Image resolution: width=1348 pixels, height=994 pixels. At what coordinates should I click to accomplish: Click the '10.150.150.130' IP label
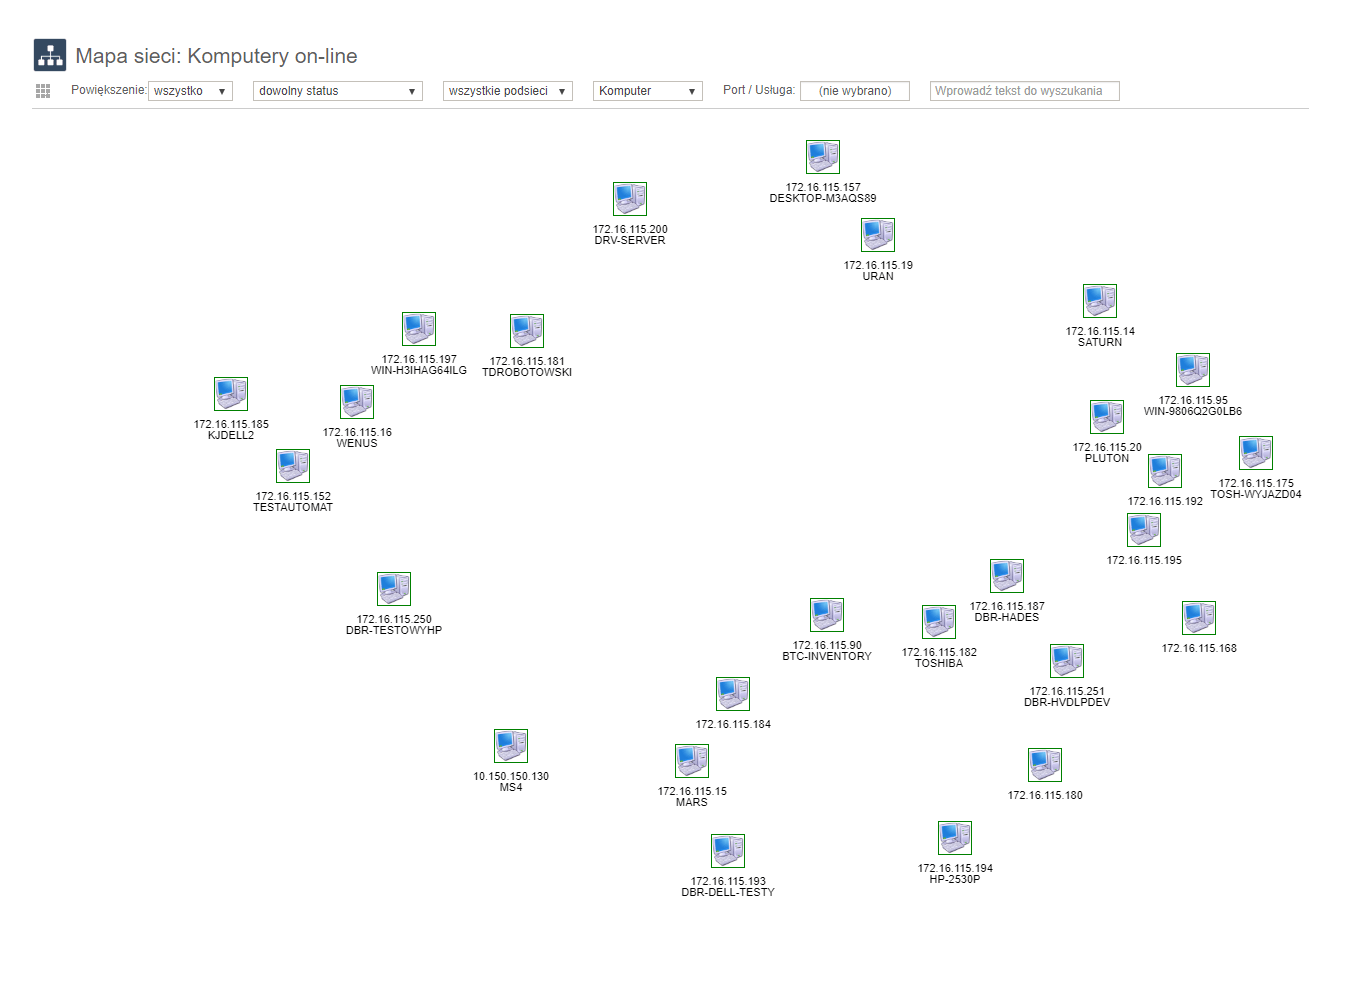511,776
